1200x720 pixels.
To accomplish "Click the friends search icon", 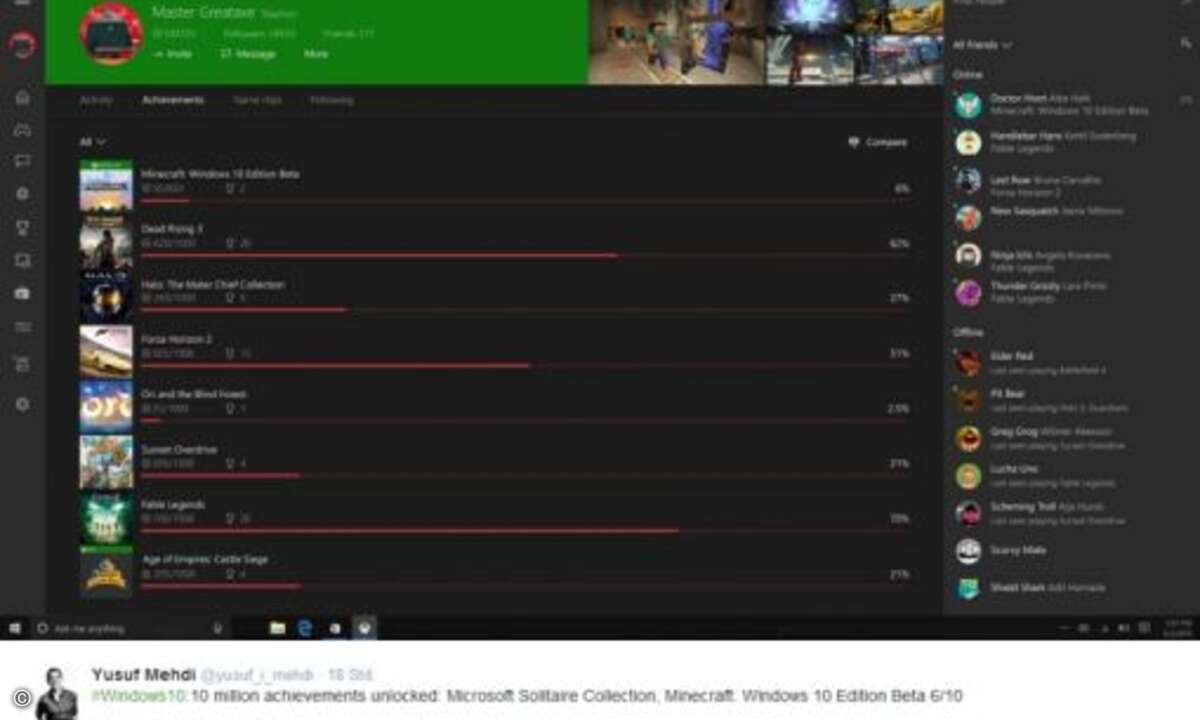I will click(1185, 45).
